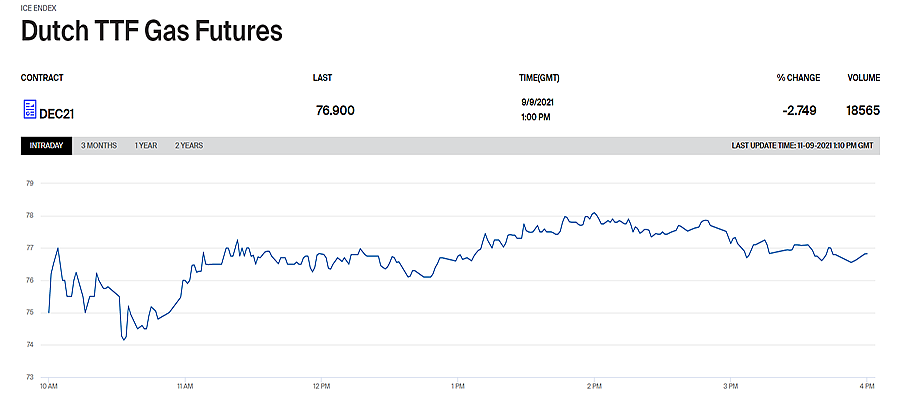Image resolution: width=900 pixels, height=400 pixels.
Task: Switch to the 3 MONTHS tab
Action: [x=99, y=146]
